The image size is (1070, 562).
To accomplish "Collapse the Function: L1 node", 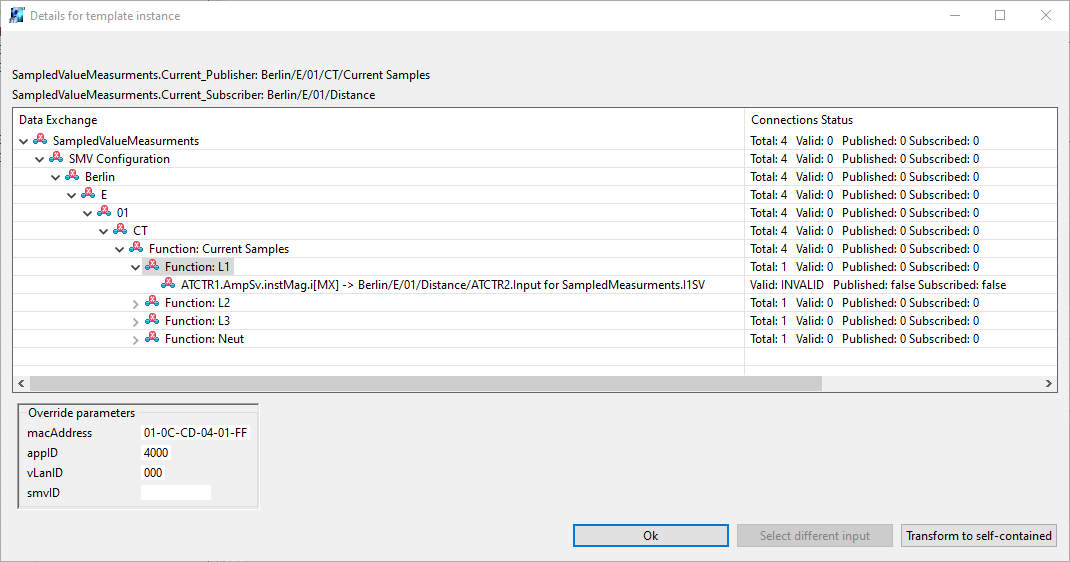I will click(136, 267).
